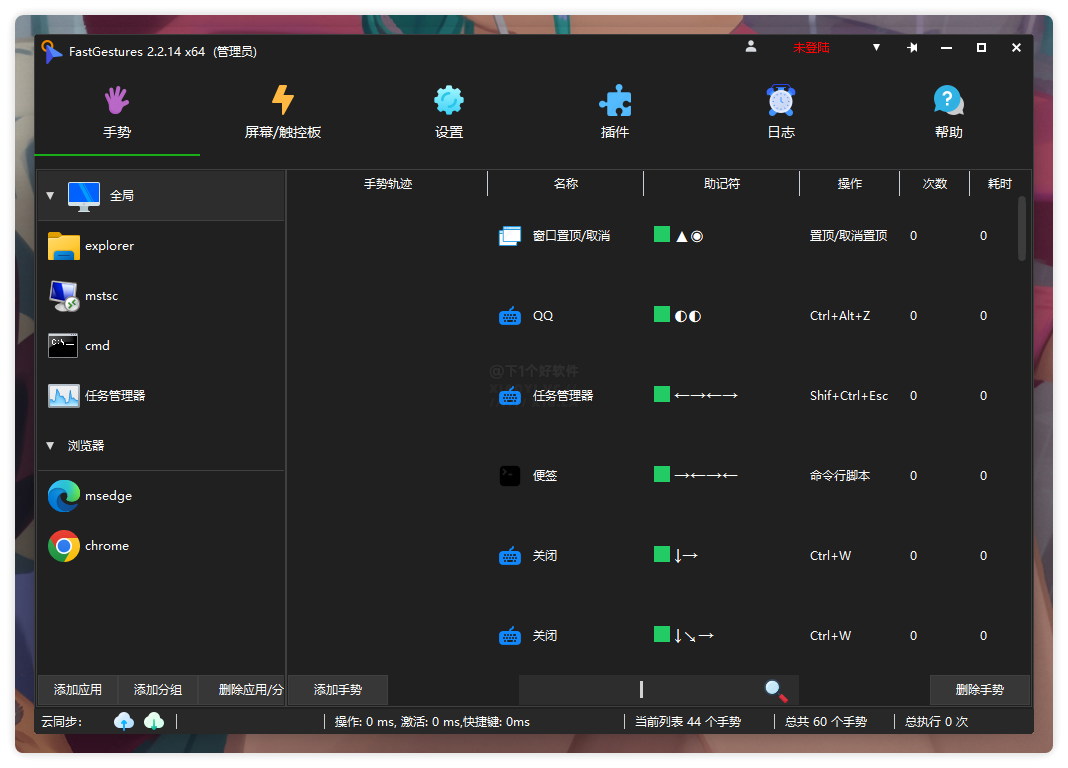The image size is (1068, 768).
Task: Click the 添加应用 button
Action: pos(78,690)
